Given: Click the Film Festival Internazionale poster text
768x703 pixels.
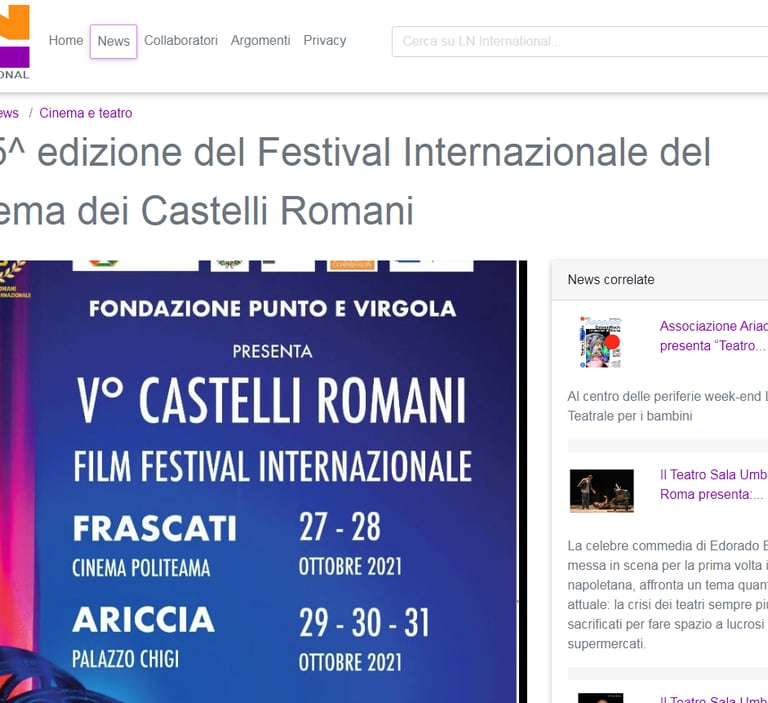Looking at the screenshot, I should point(273,466).
